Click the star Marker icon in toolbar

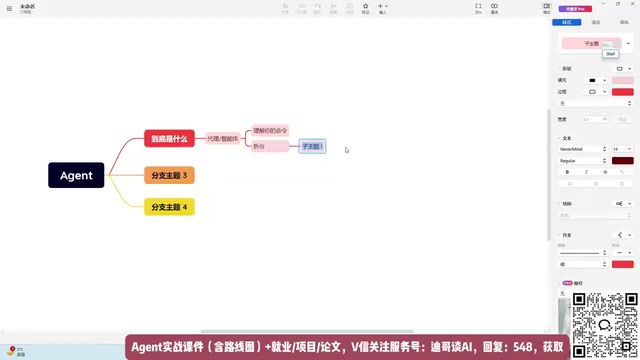(x=365, y=8)
